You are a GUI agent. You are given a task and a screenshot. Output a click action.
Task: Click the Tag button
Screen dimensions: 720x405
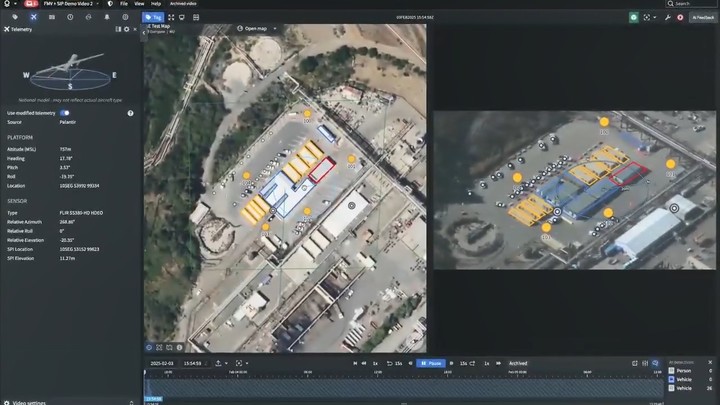(153, 17)
